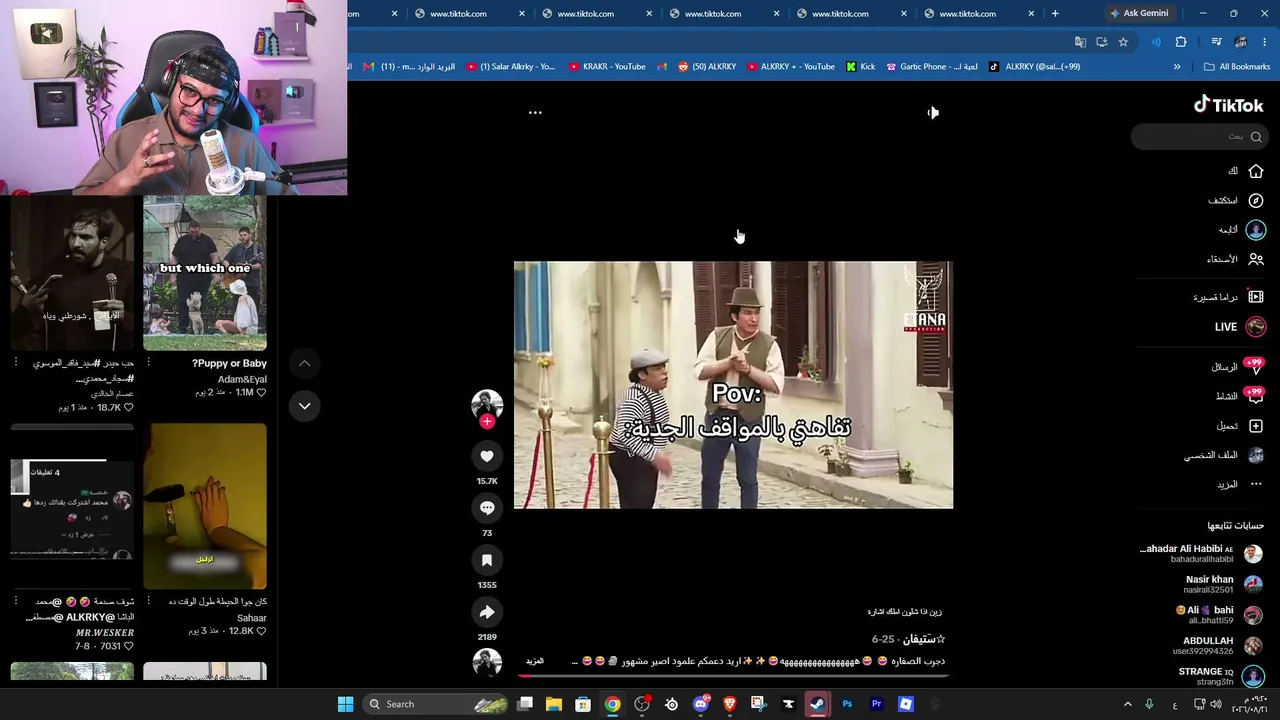Viewport: 1280px width, 720px height.
Task: Open bahadurali habibi's account
Action: pyautogui.click(x=1200, y=553)
